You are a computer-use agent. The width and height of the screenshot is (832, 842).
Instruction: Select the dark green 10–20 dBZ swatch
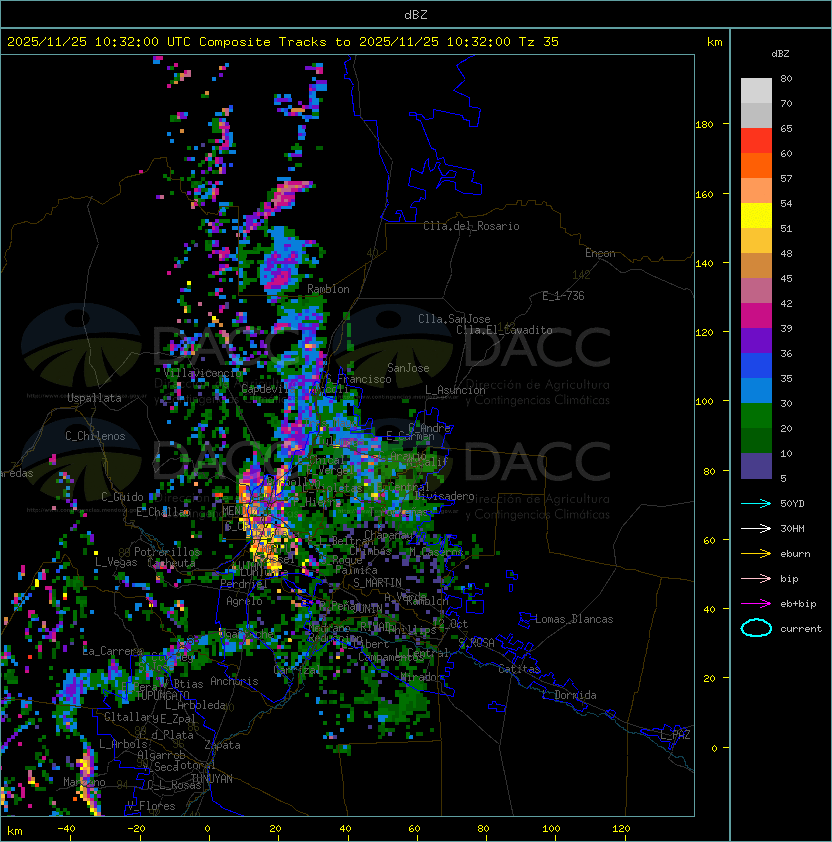coord(756,440)
